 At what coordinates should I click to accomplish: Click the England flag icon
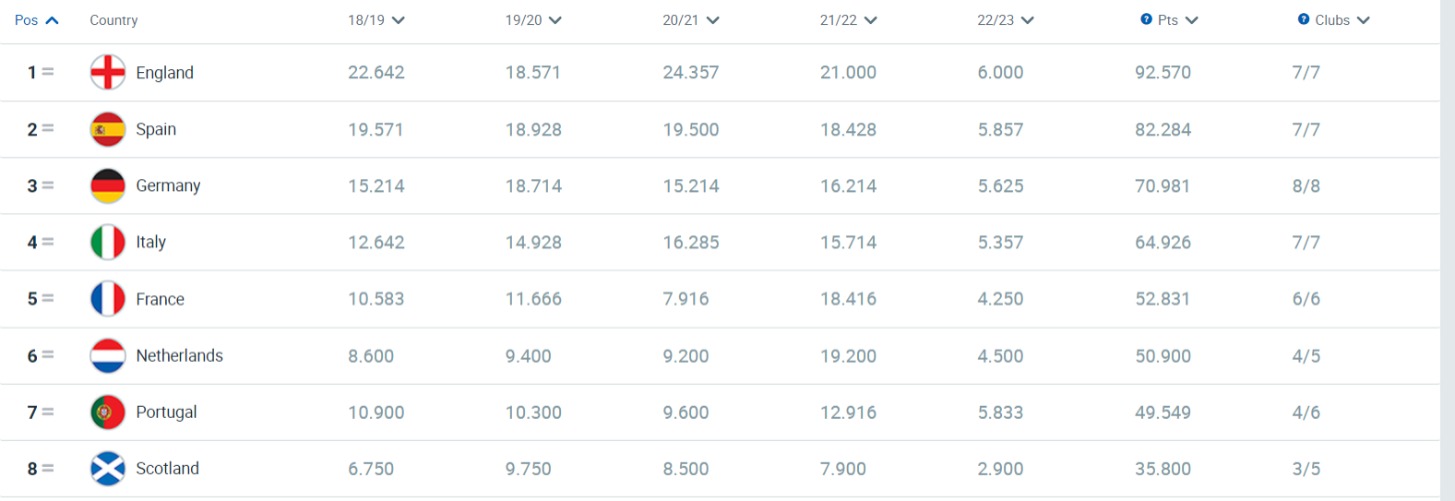pyautogui.click(x=107, y=72)
